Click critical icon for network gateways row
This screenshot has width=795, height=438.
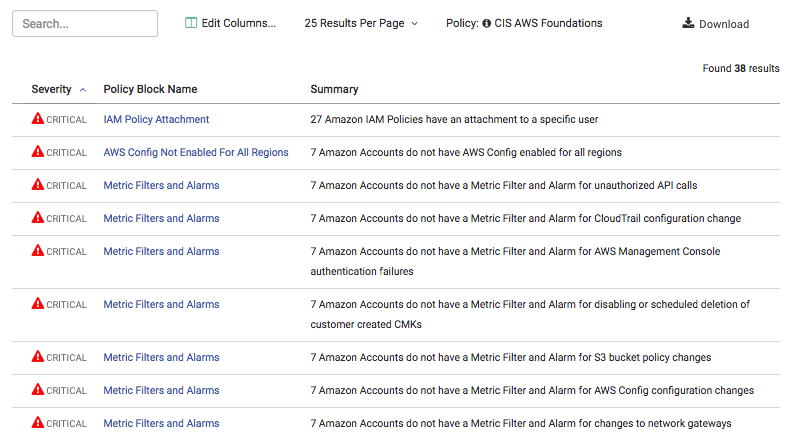(x=38, y=423)
